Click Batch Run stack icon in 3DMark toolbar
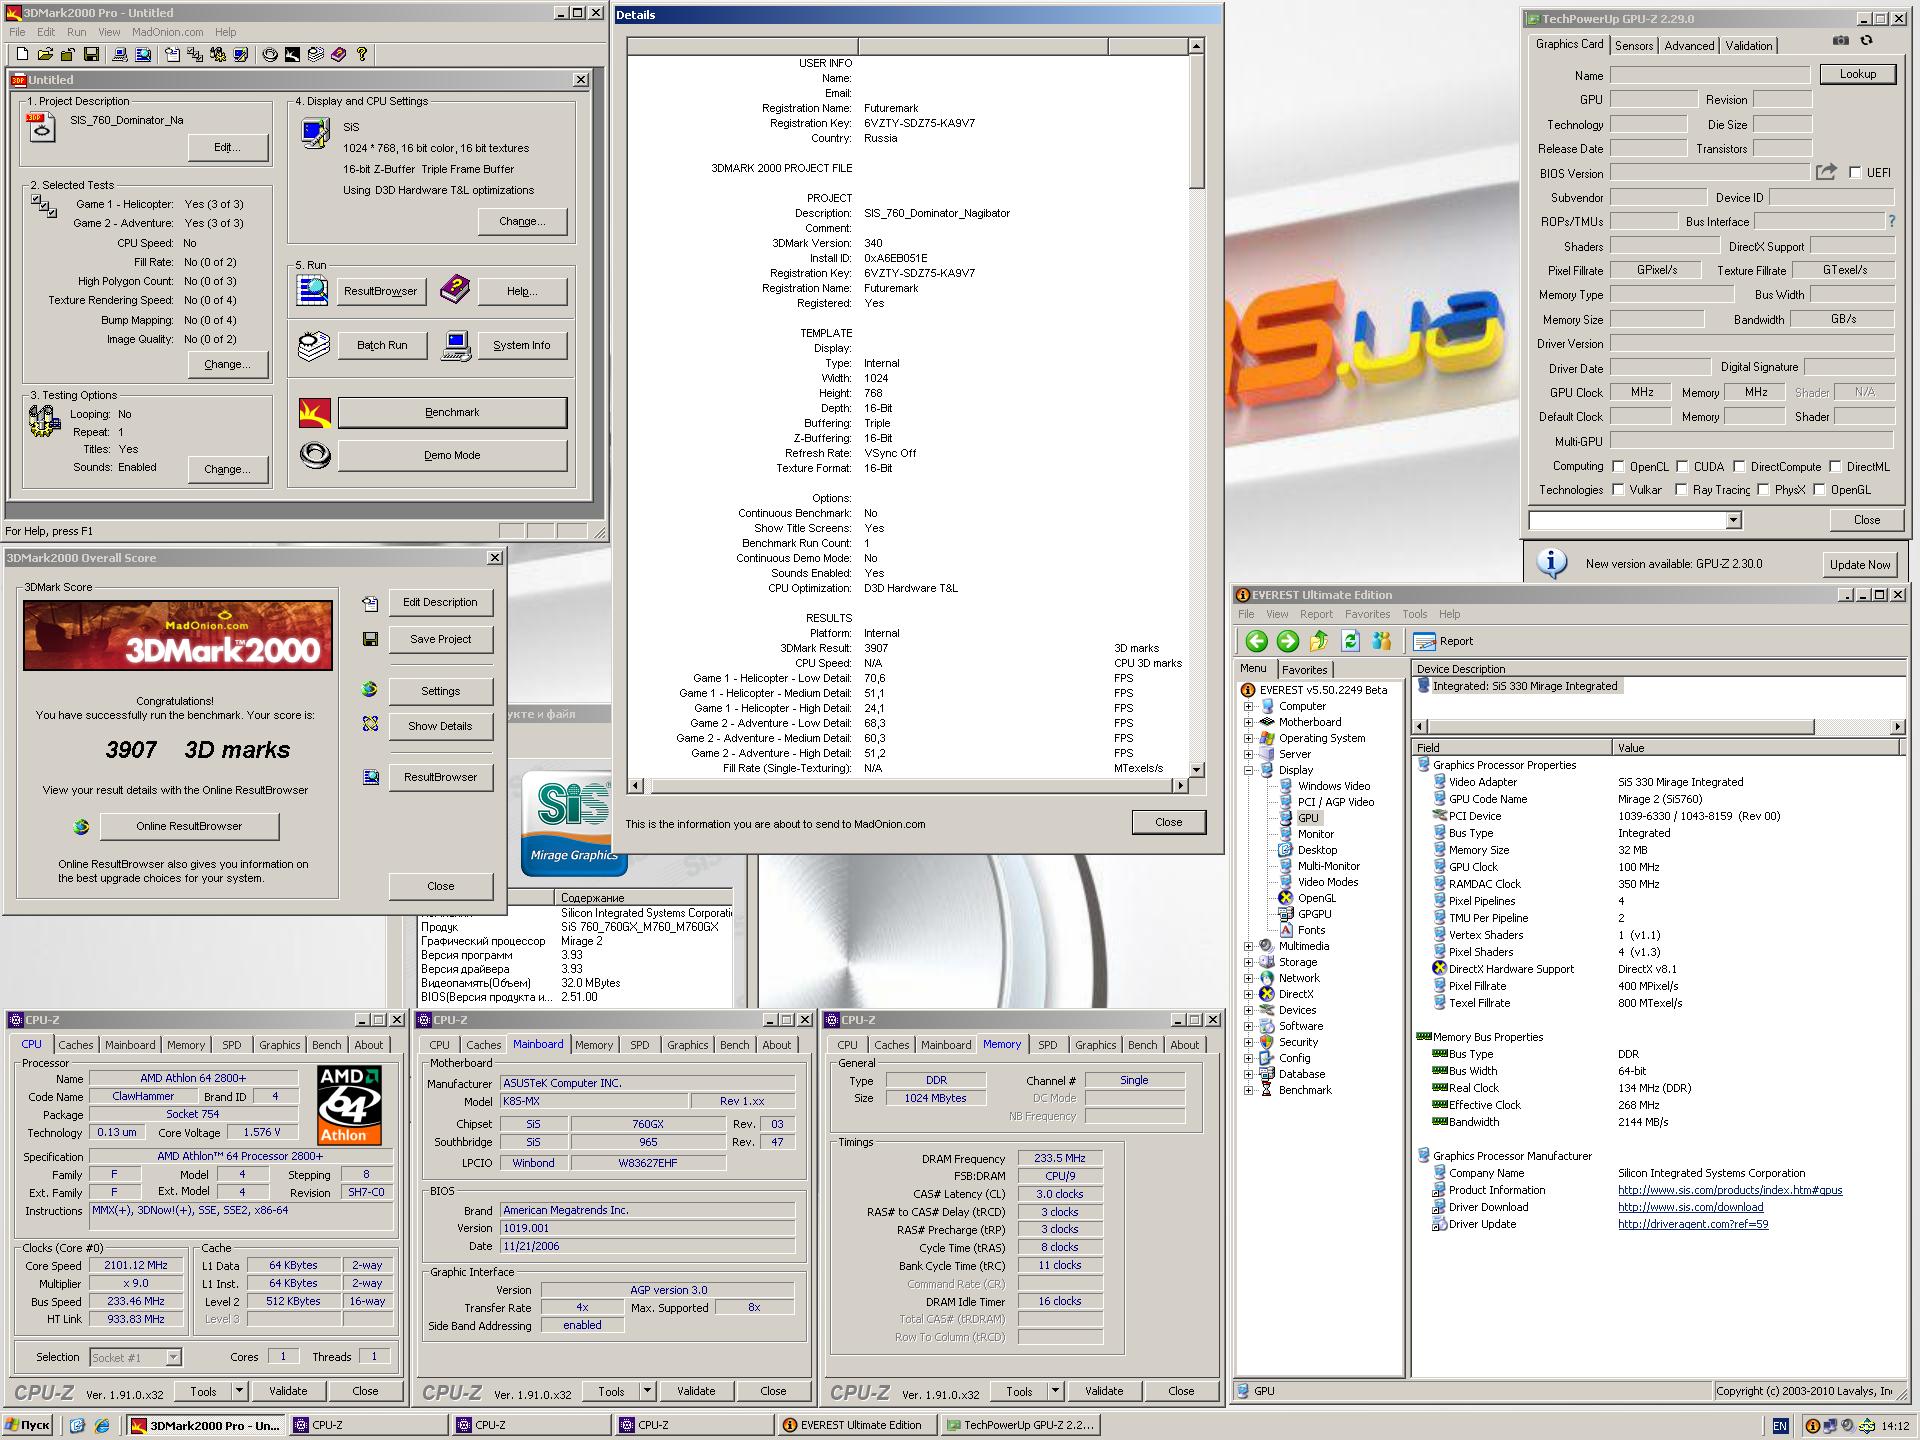 [x=316, y=54]
